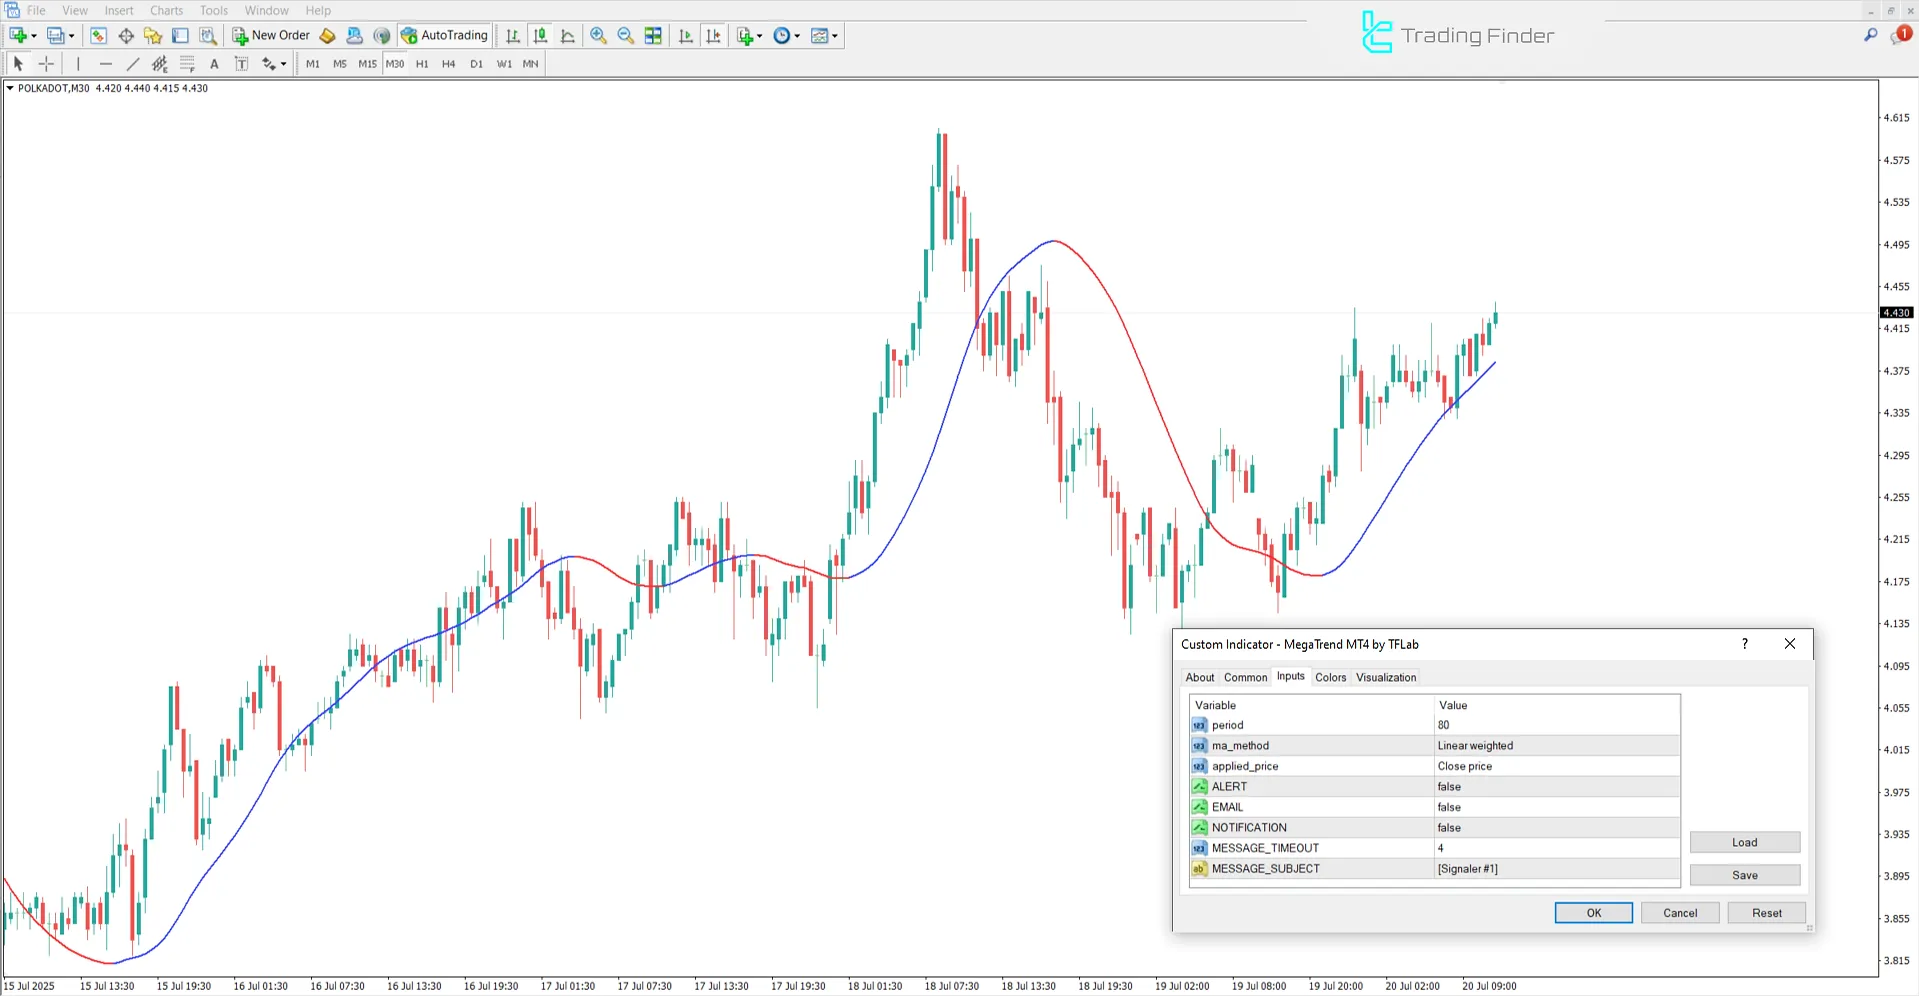
Task: Select the Text annotation tool
Action: (x=214, y=63)
